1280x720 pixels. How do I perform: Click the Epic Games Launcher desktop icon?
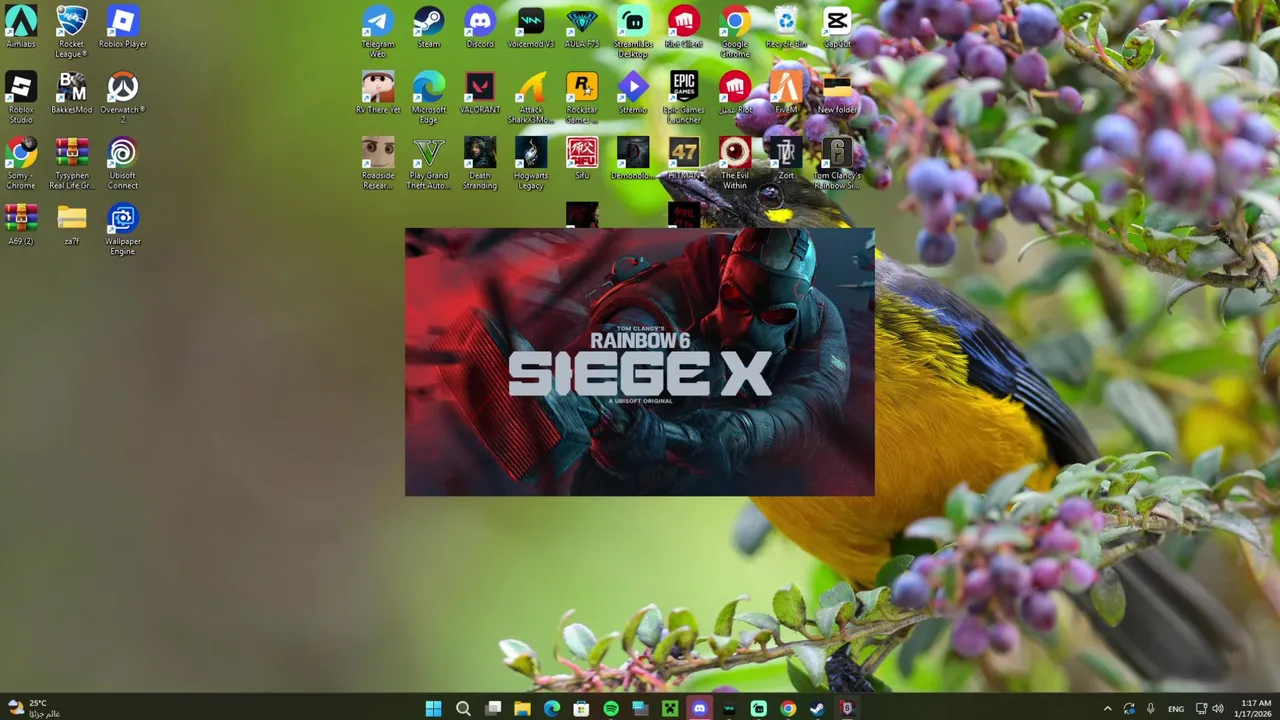pyautogui.click(x=684, y=97)
